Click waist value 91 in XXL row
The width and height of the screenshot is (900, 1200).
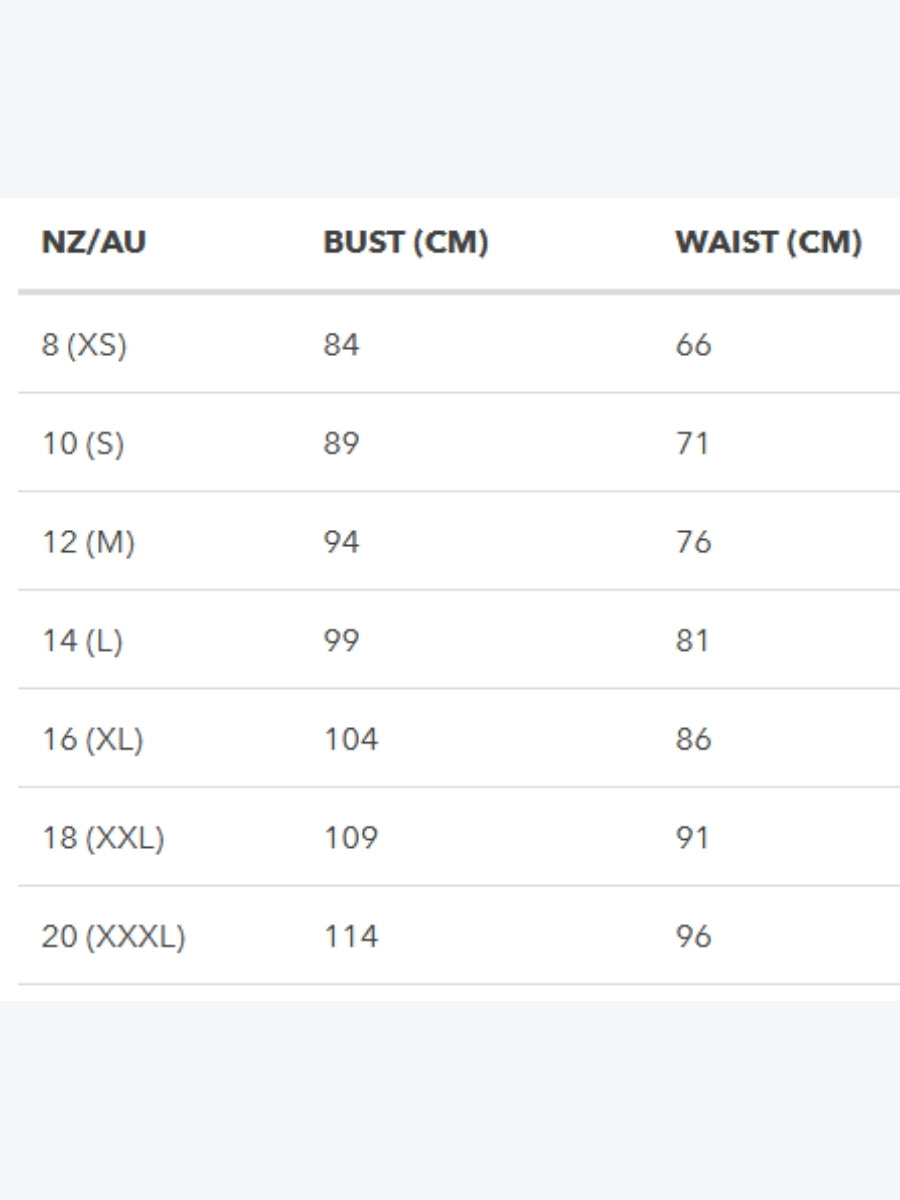click(692, 838)
